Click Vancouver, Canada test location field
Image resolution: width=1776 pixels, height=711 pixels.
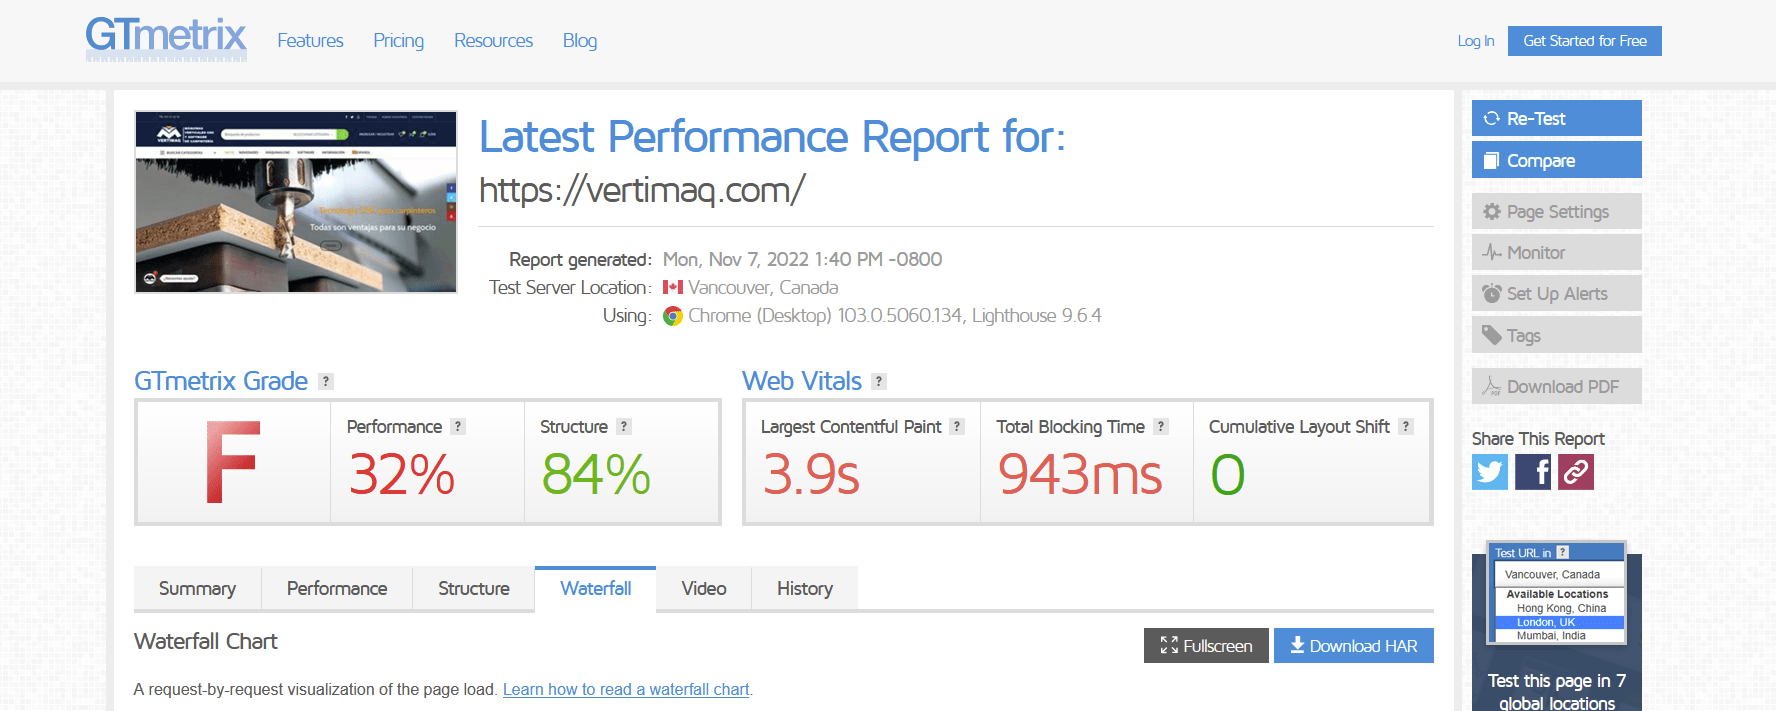coord(1559,575)
